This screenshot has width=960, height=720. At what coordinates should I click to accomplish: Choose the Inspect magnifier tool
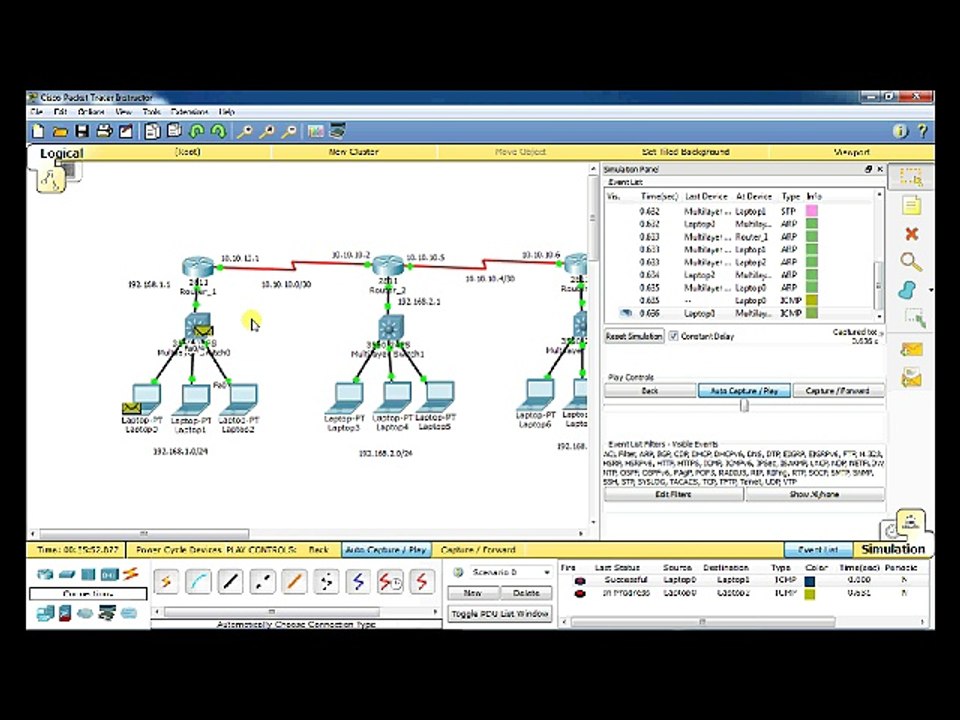coord(911,262)
